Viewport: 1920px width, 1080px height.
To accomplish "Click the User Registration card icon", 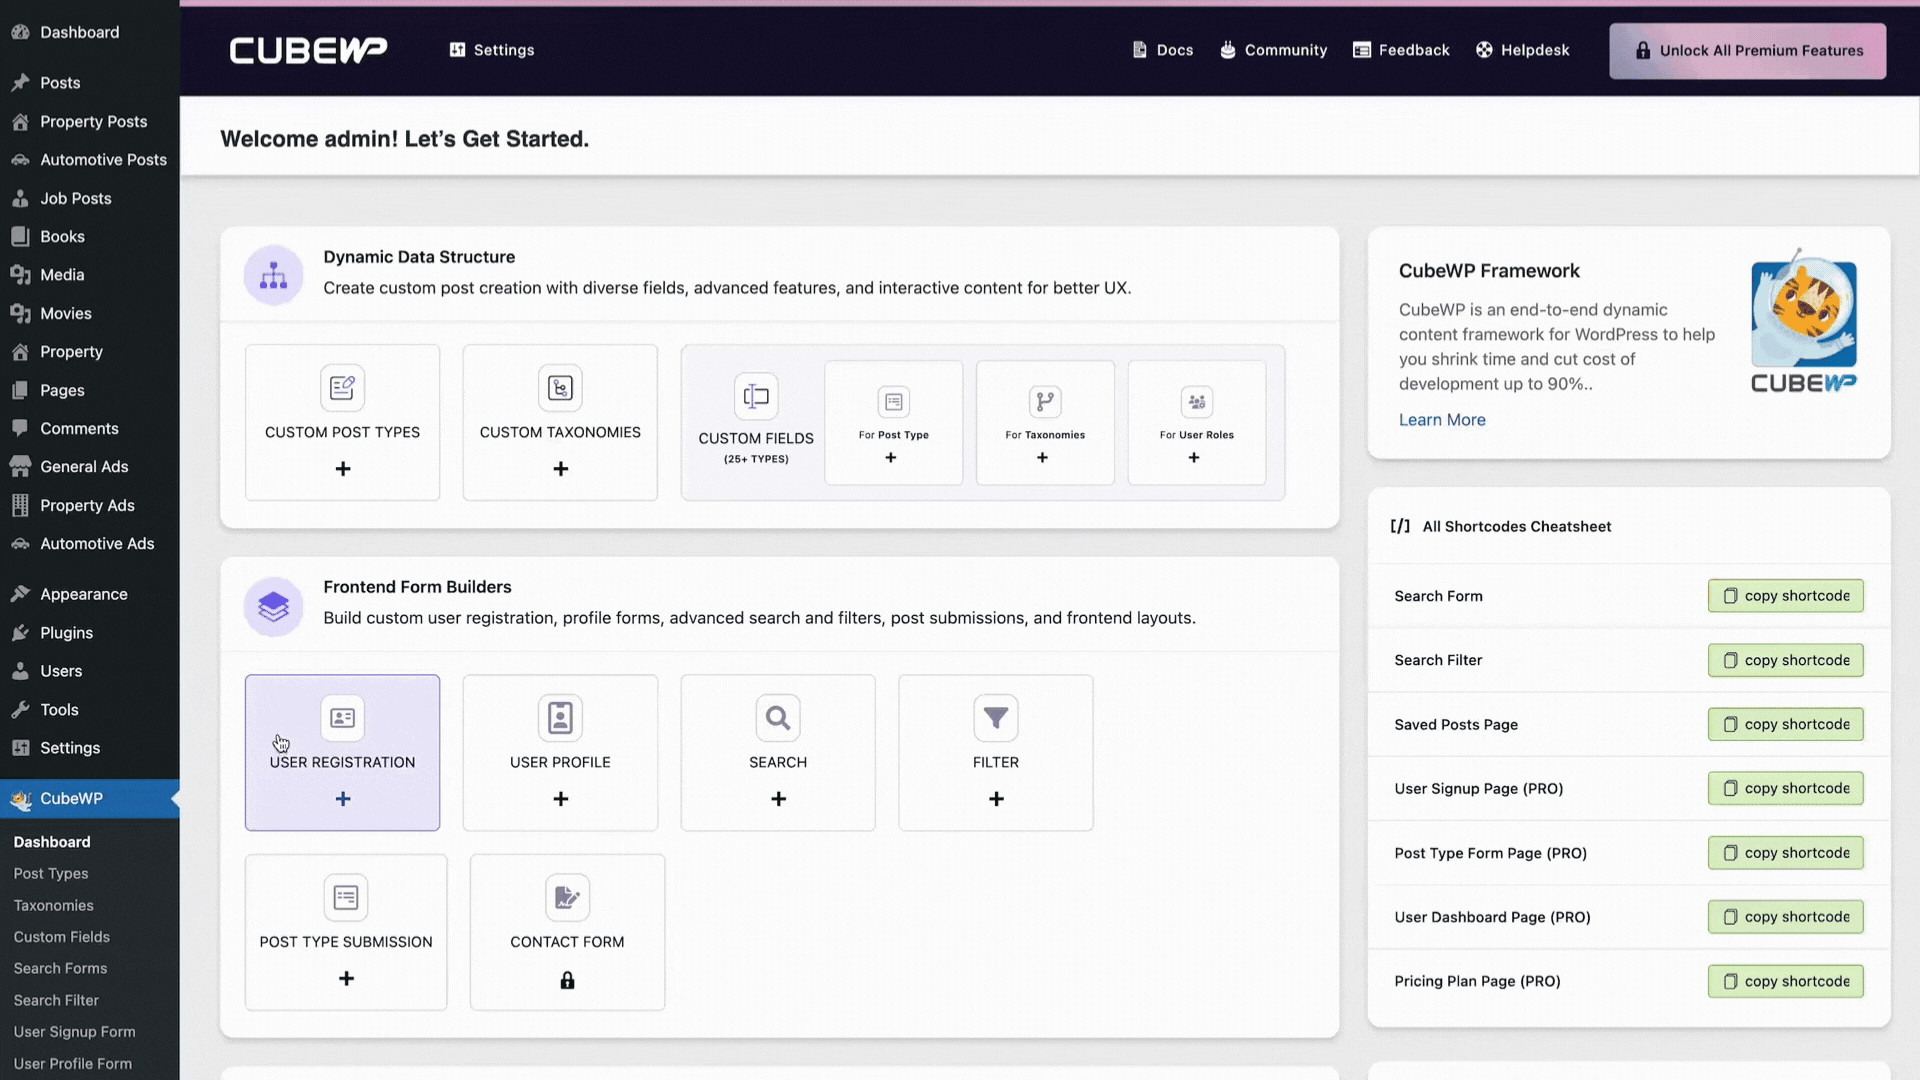I will [x=342, y=718].
